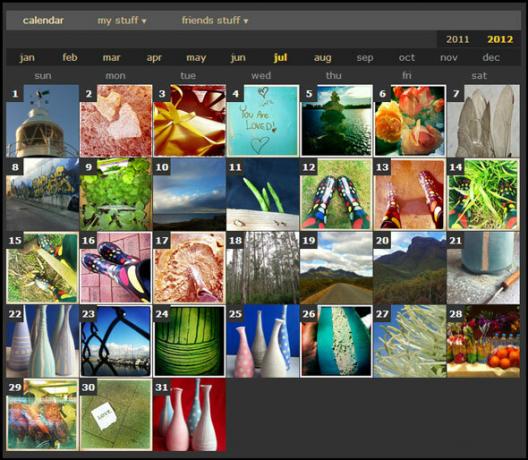View the vases on red photo, day 31
The image size is (528, 460).
click(190, 415)
